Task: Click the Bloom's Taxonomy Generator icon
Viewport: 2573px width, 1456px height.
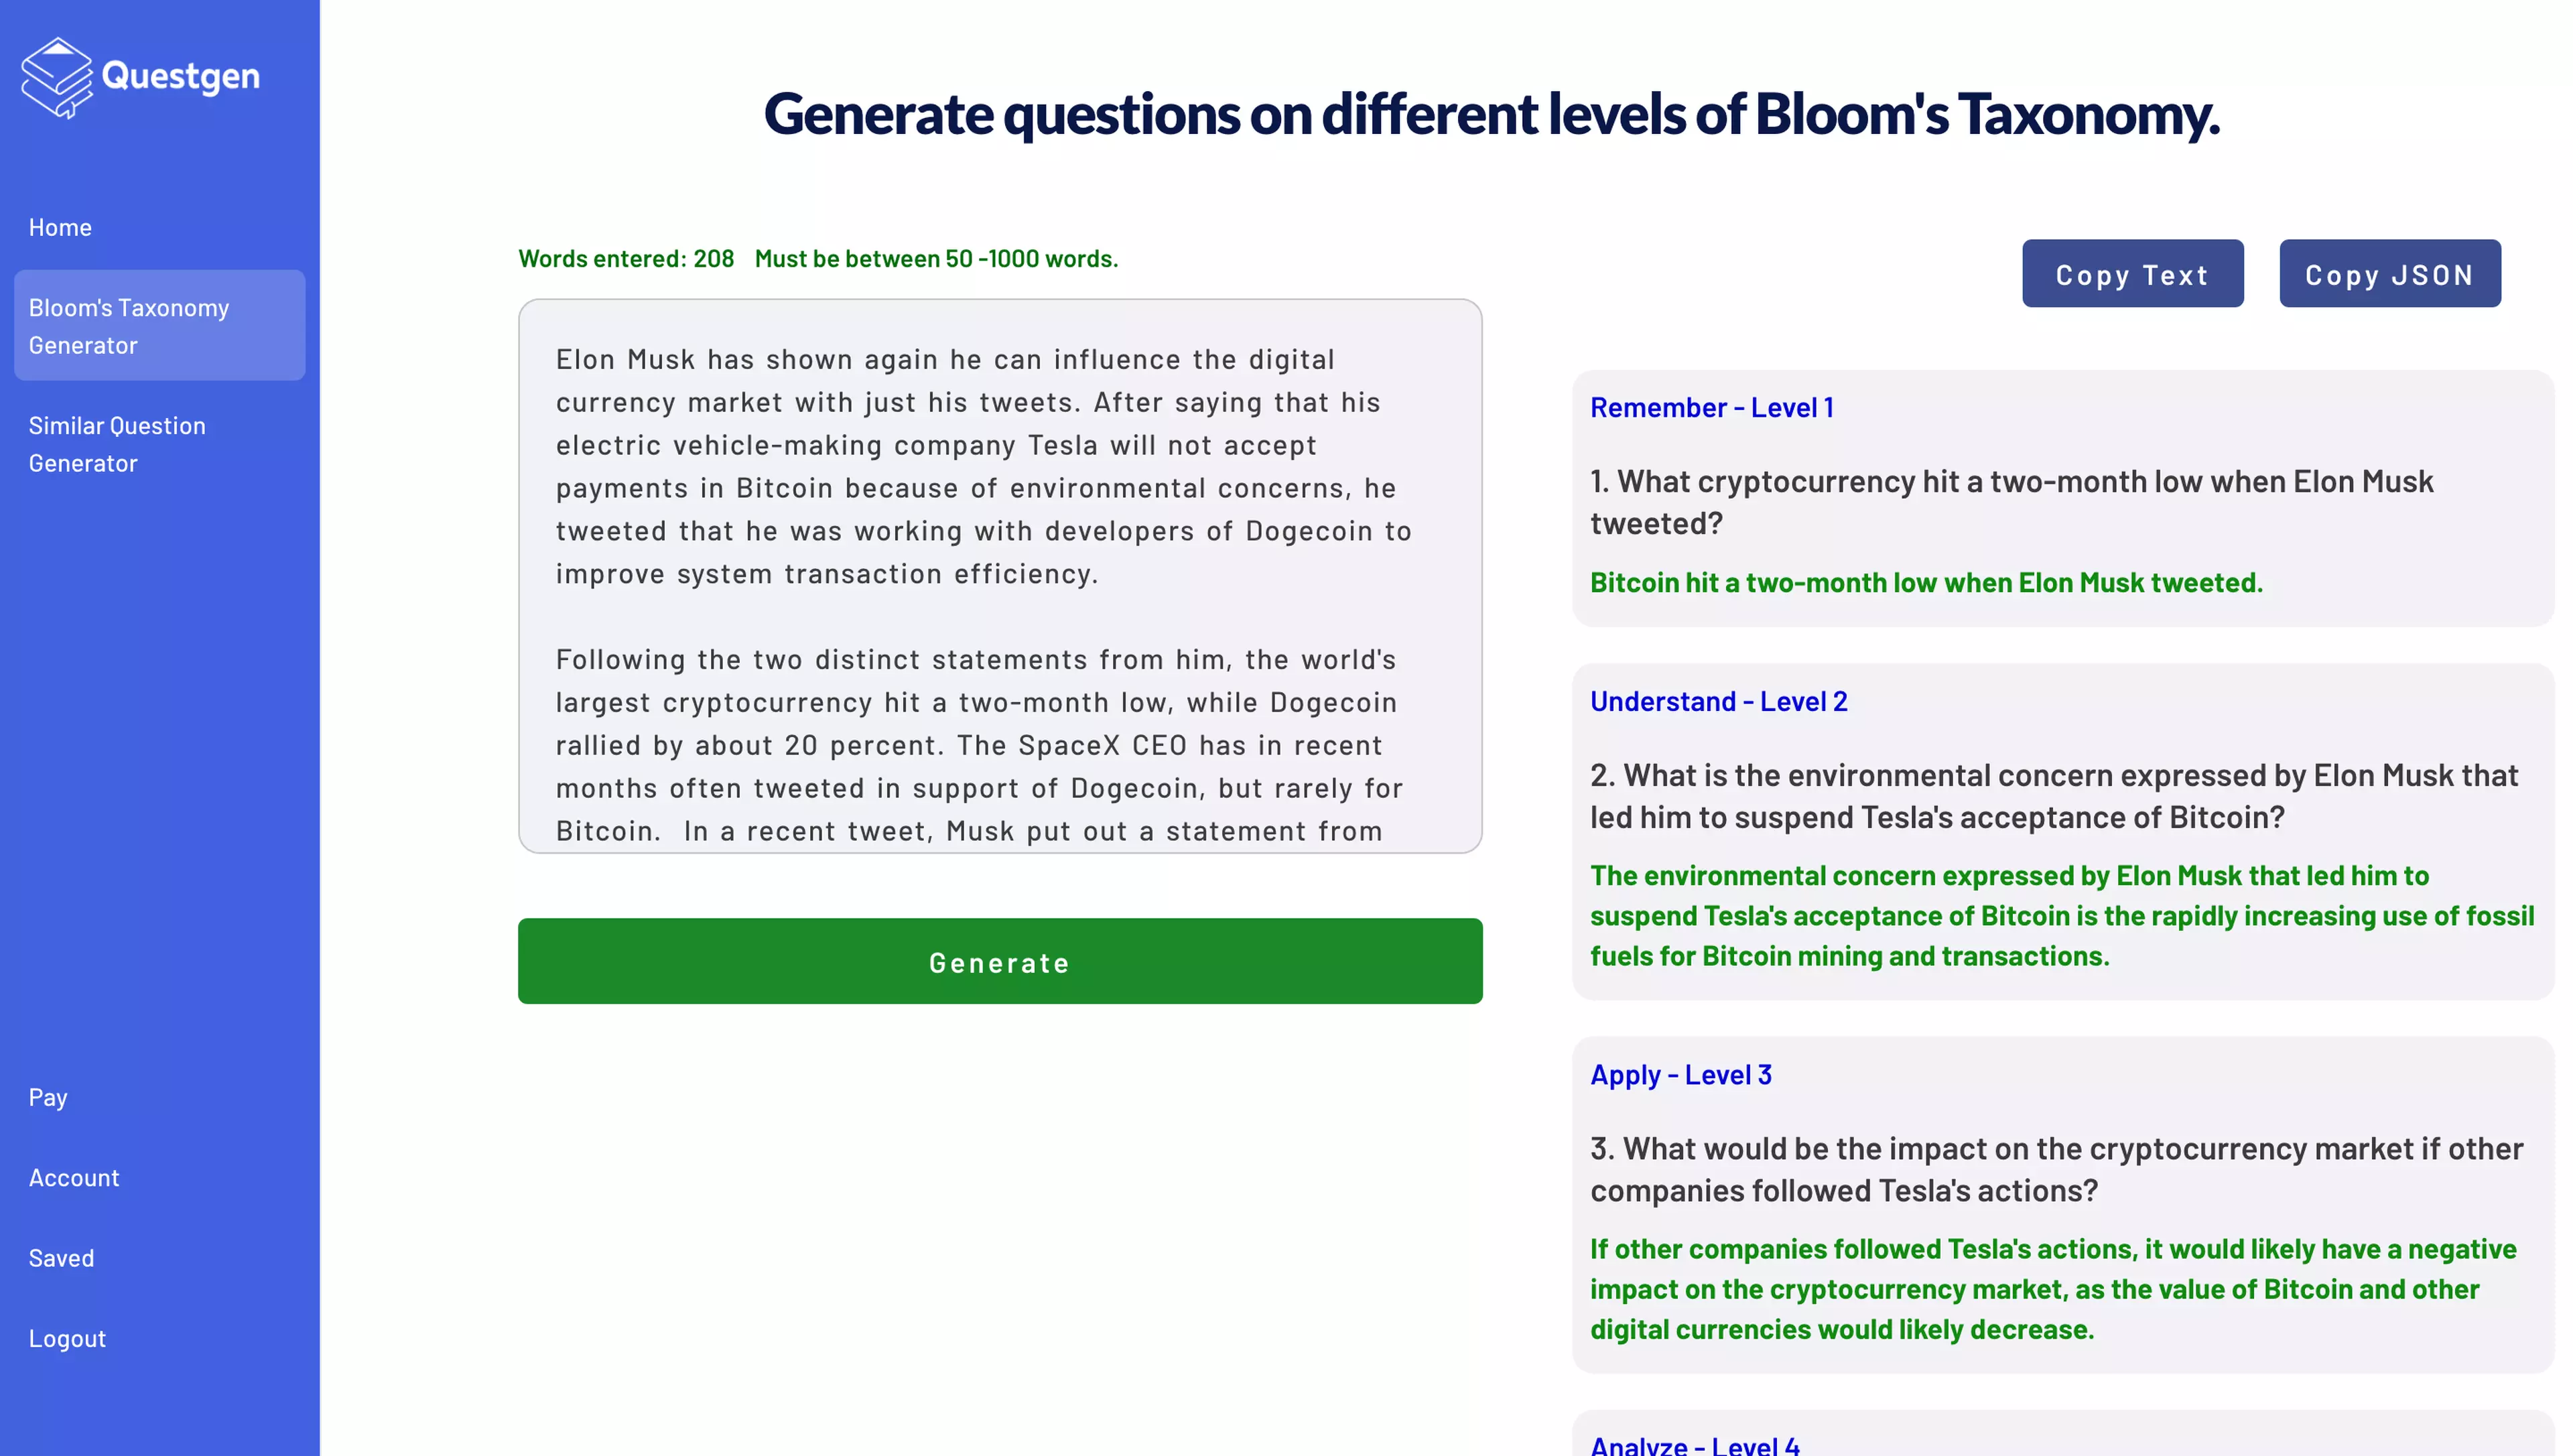Action: [x=159, y=325]
